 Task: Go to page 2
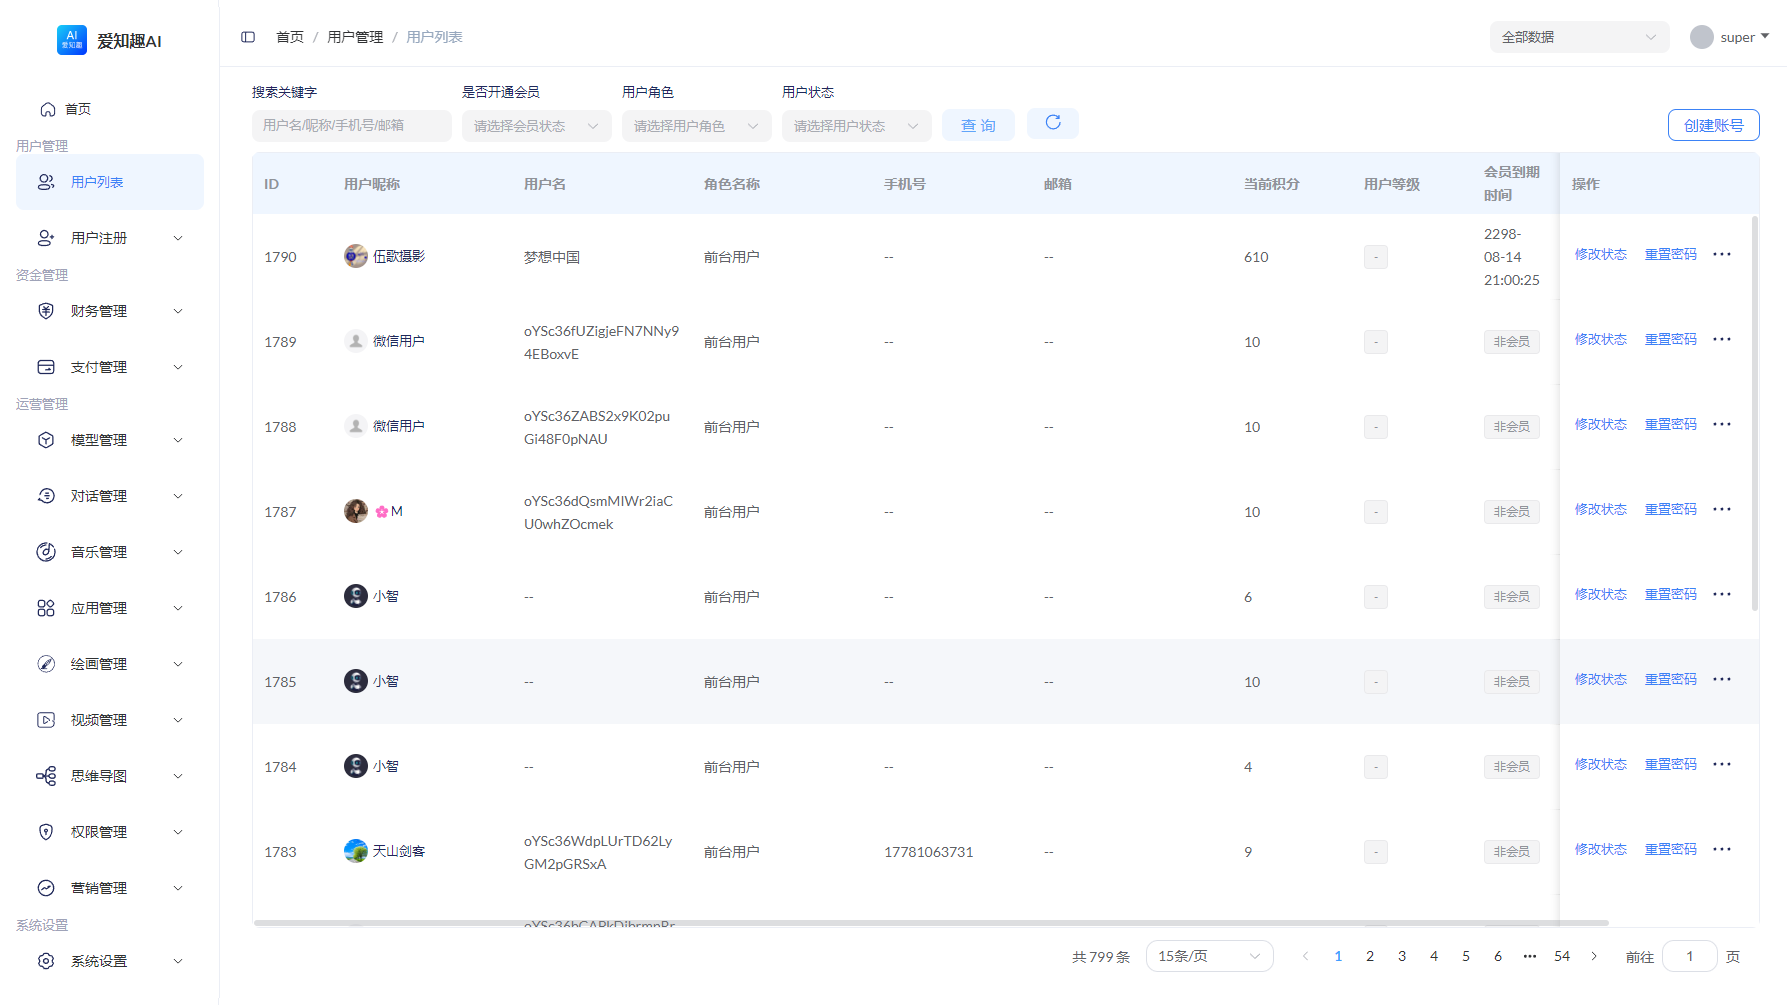[1370, 956]
